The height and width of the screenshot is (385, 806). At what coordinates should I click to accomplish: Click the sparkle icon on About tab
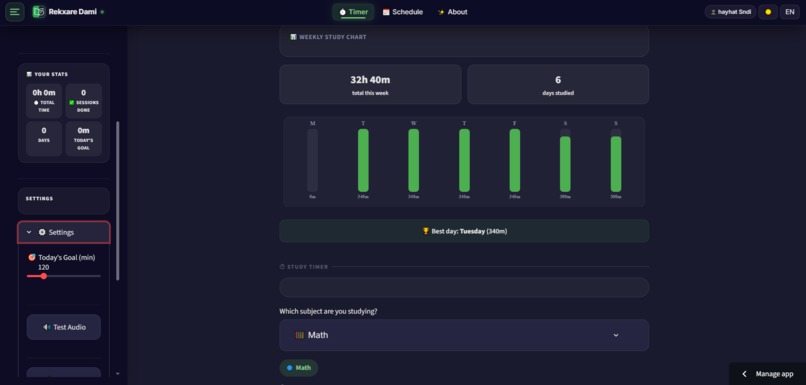441,12
